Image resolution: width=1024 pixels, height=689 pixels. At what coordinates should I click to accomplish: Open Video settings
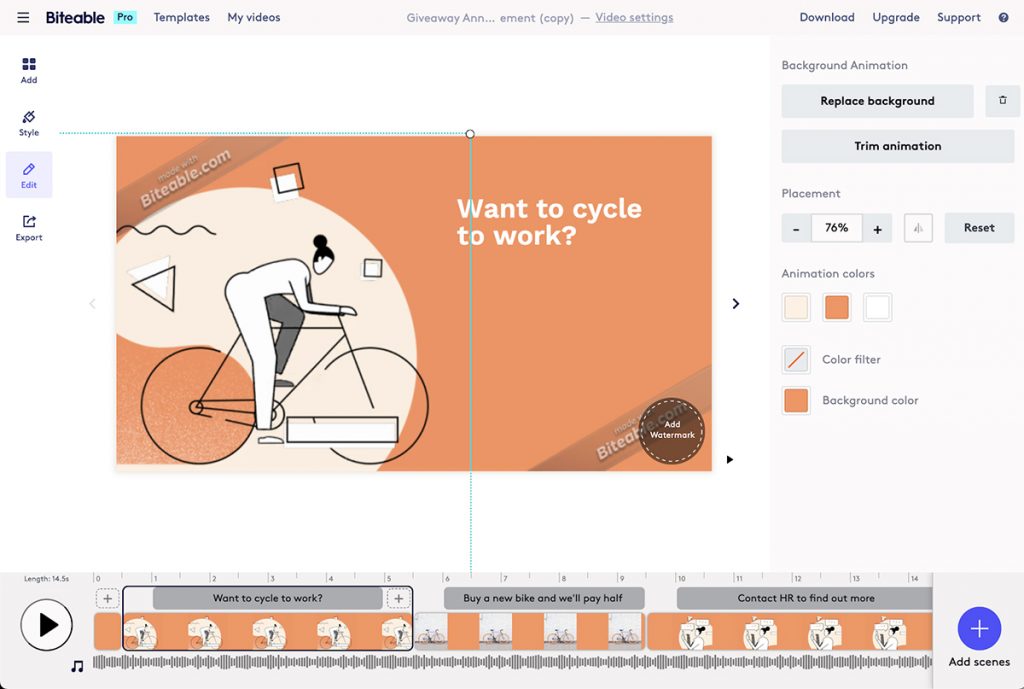634,17
